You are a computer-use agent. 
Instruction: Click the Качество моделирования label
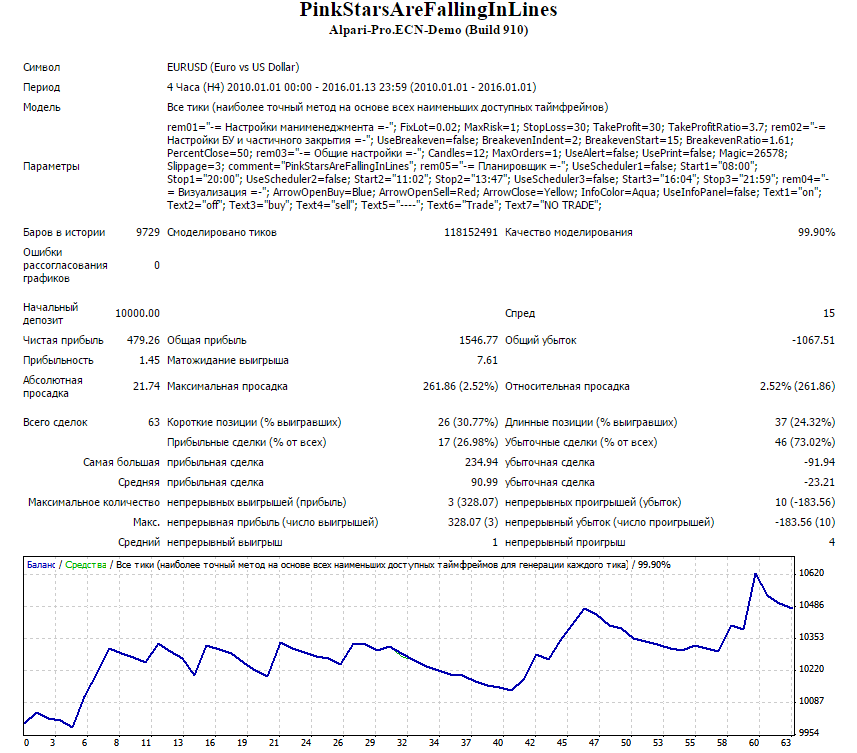click(x=568, y=232)
